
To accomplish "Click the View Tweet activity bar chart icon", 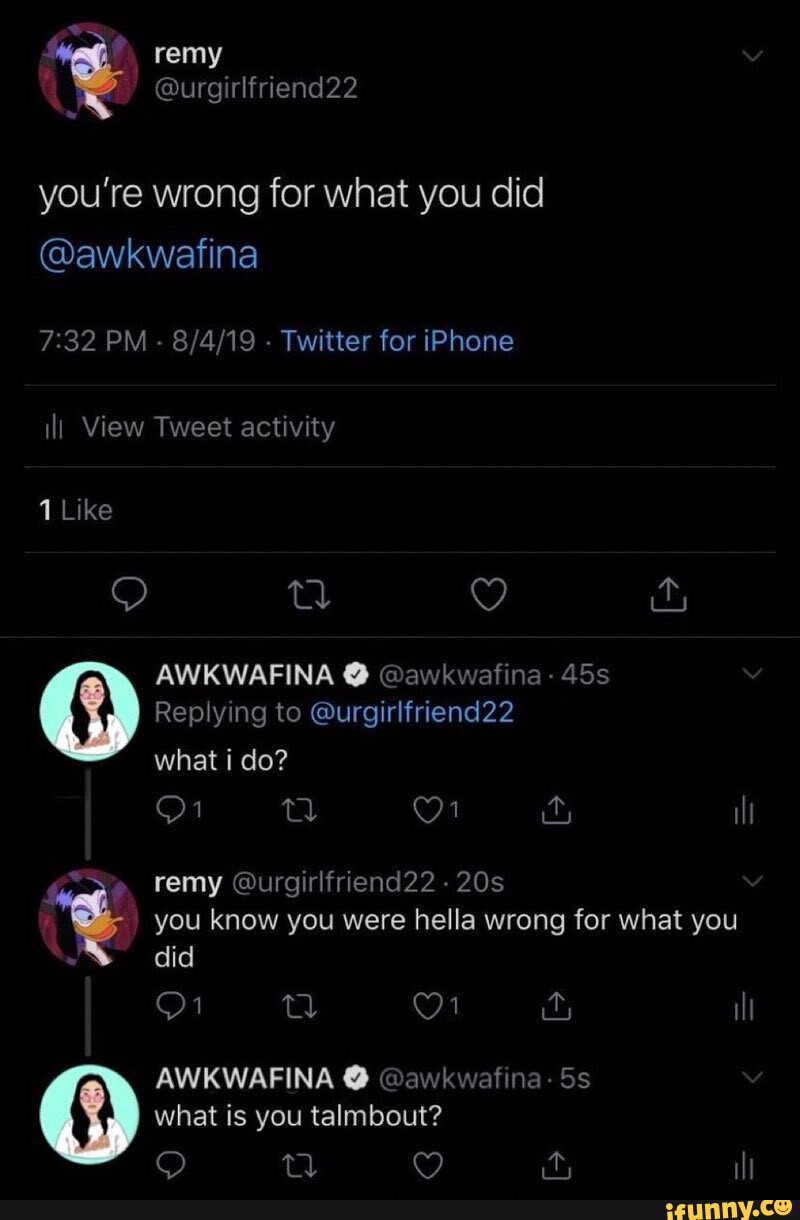I will click(x=54, y=427).
